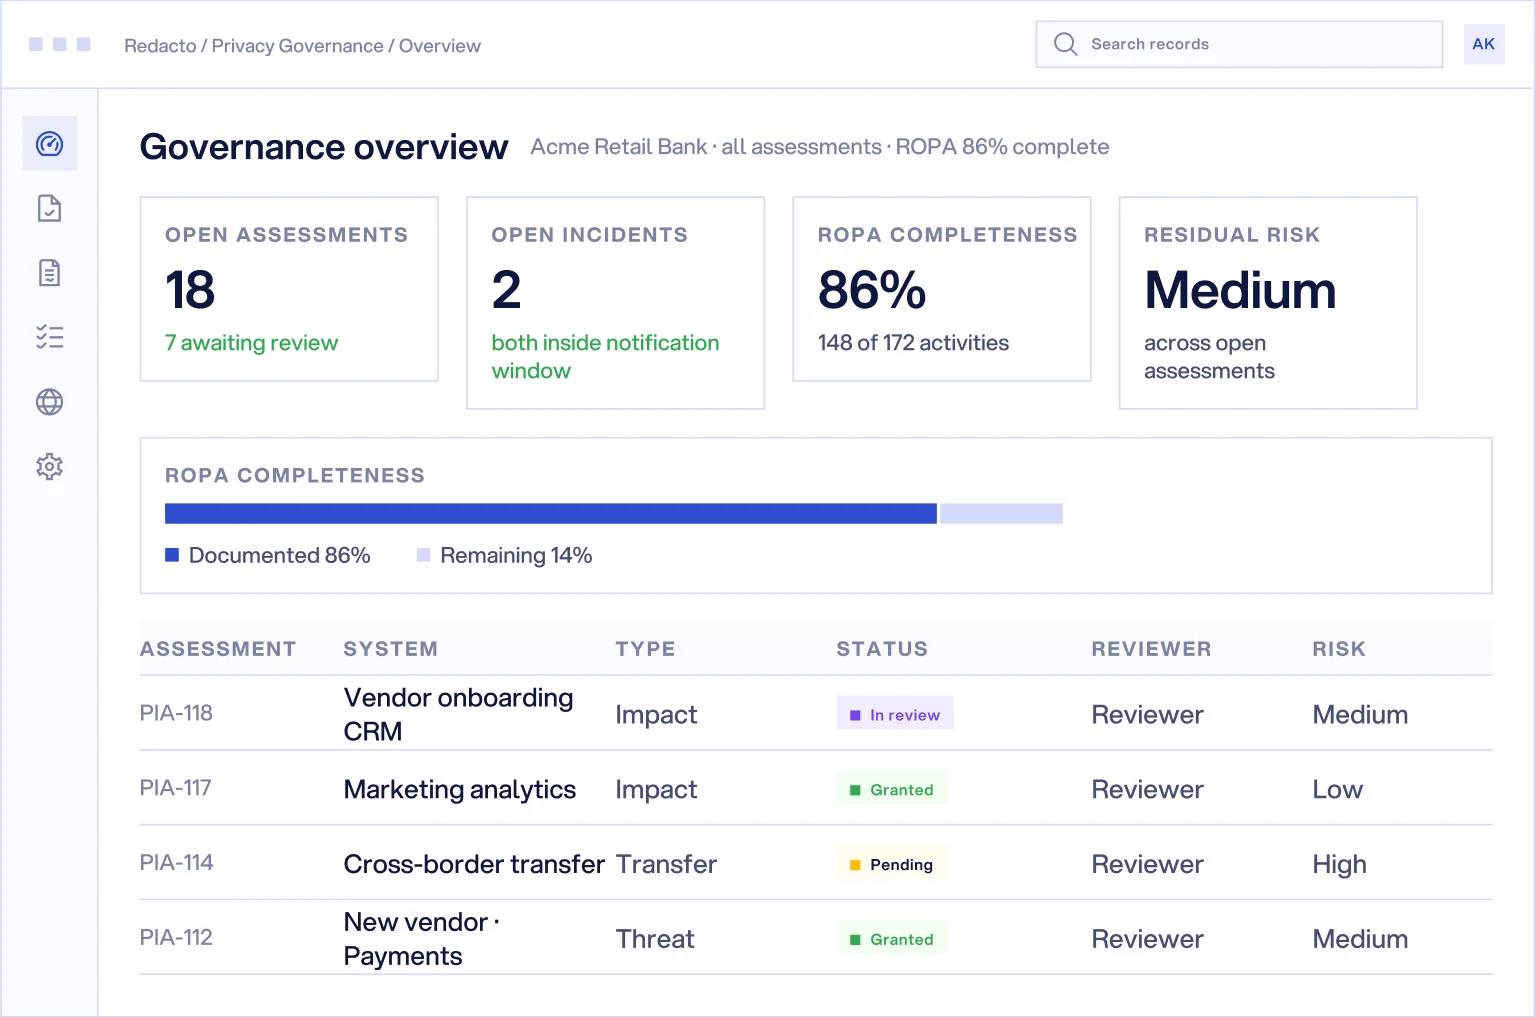The width and height of the screenshot is (1535, 1017).
Task: Click the Remaining 14% legend swatch
Action: coord(424,555)
